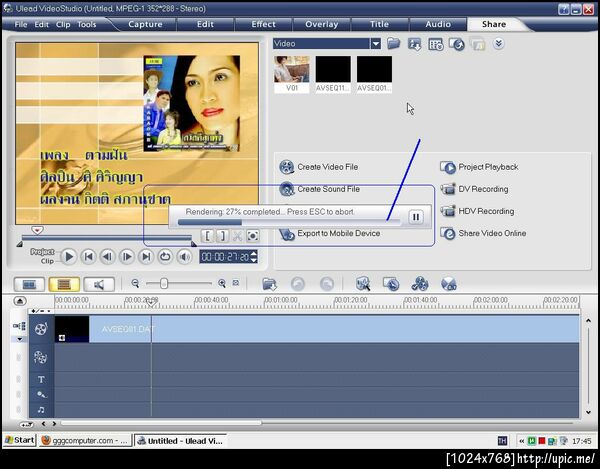The height and width of the screenshot is (469, 600).
Task: Expand the library panel with double chevron
Action: [498, 44]
